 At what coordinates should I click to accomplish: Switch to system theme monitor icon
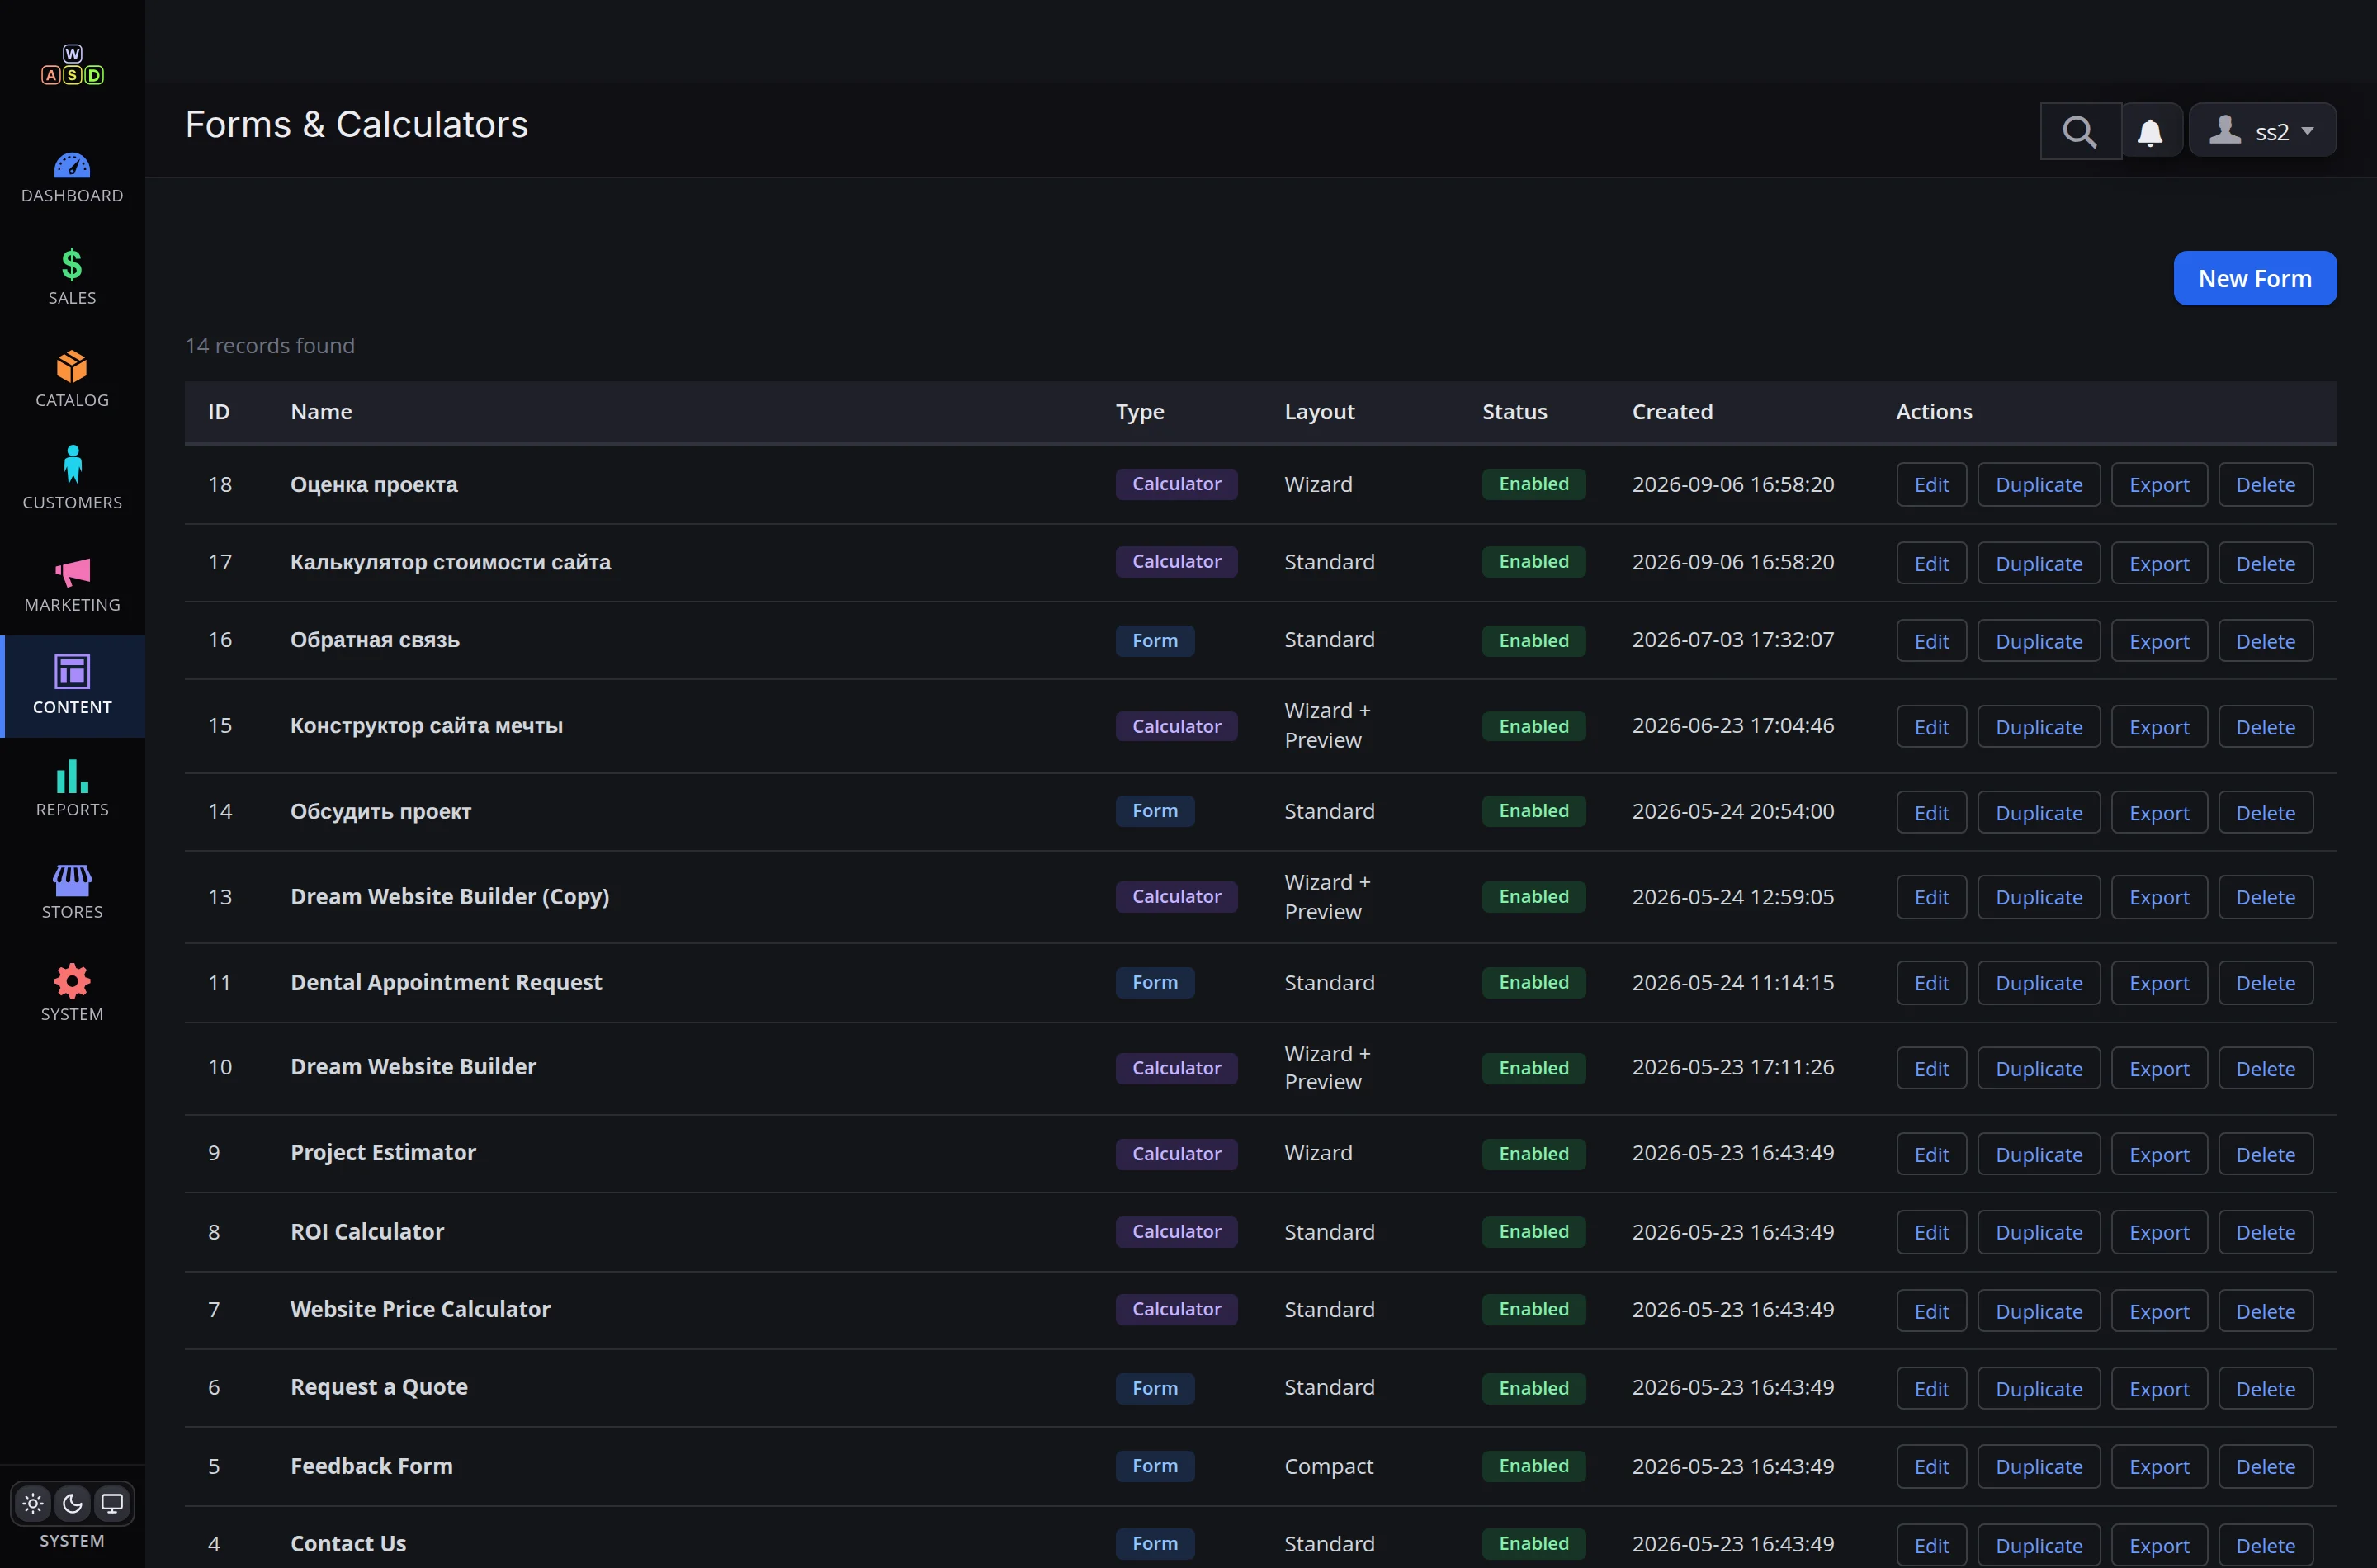(112, 1503)
